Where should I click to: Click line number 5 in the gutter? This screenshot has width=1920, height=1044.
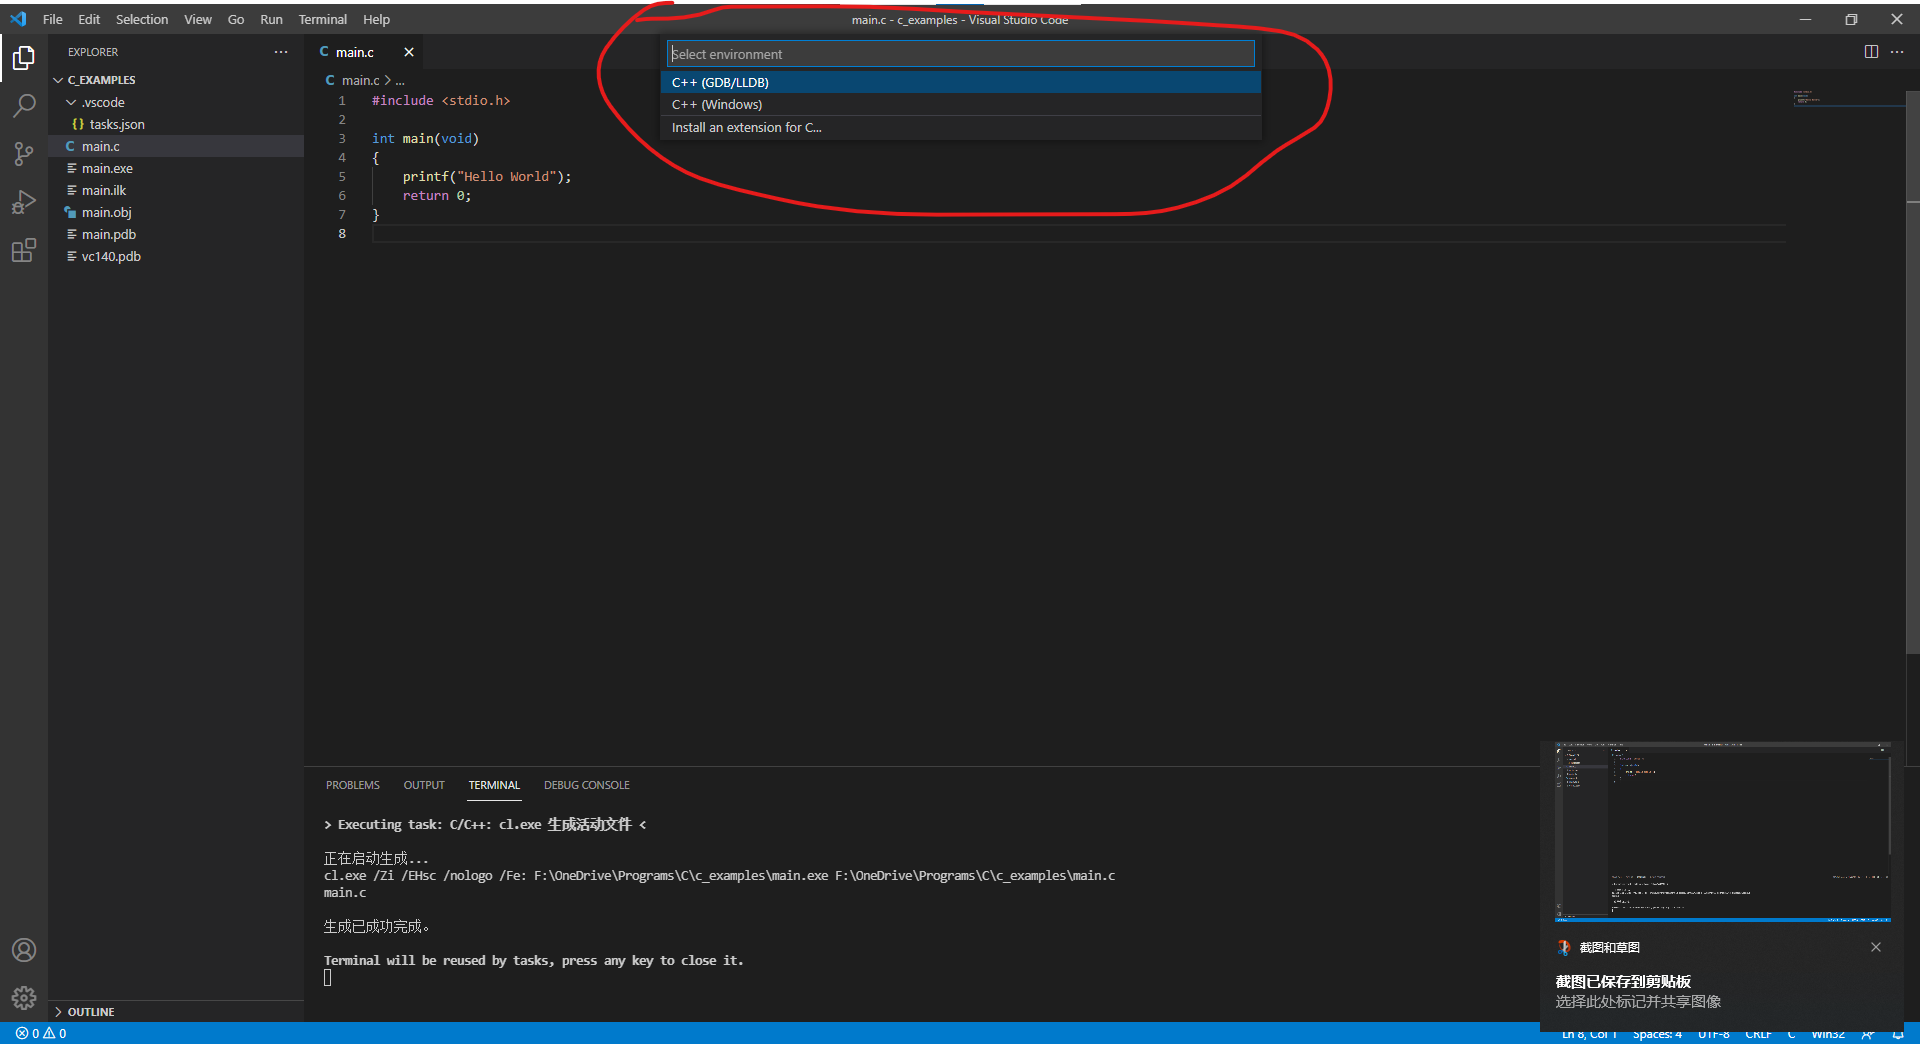342,176
